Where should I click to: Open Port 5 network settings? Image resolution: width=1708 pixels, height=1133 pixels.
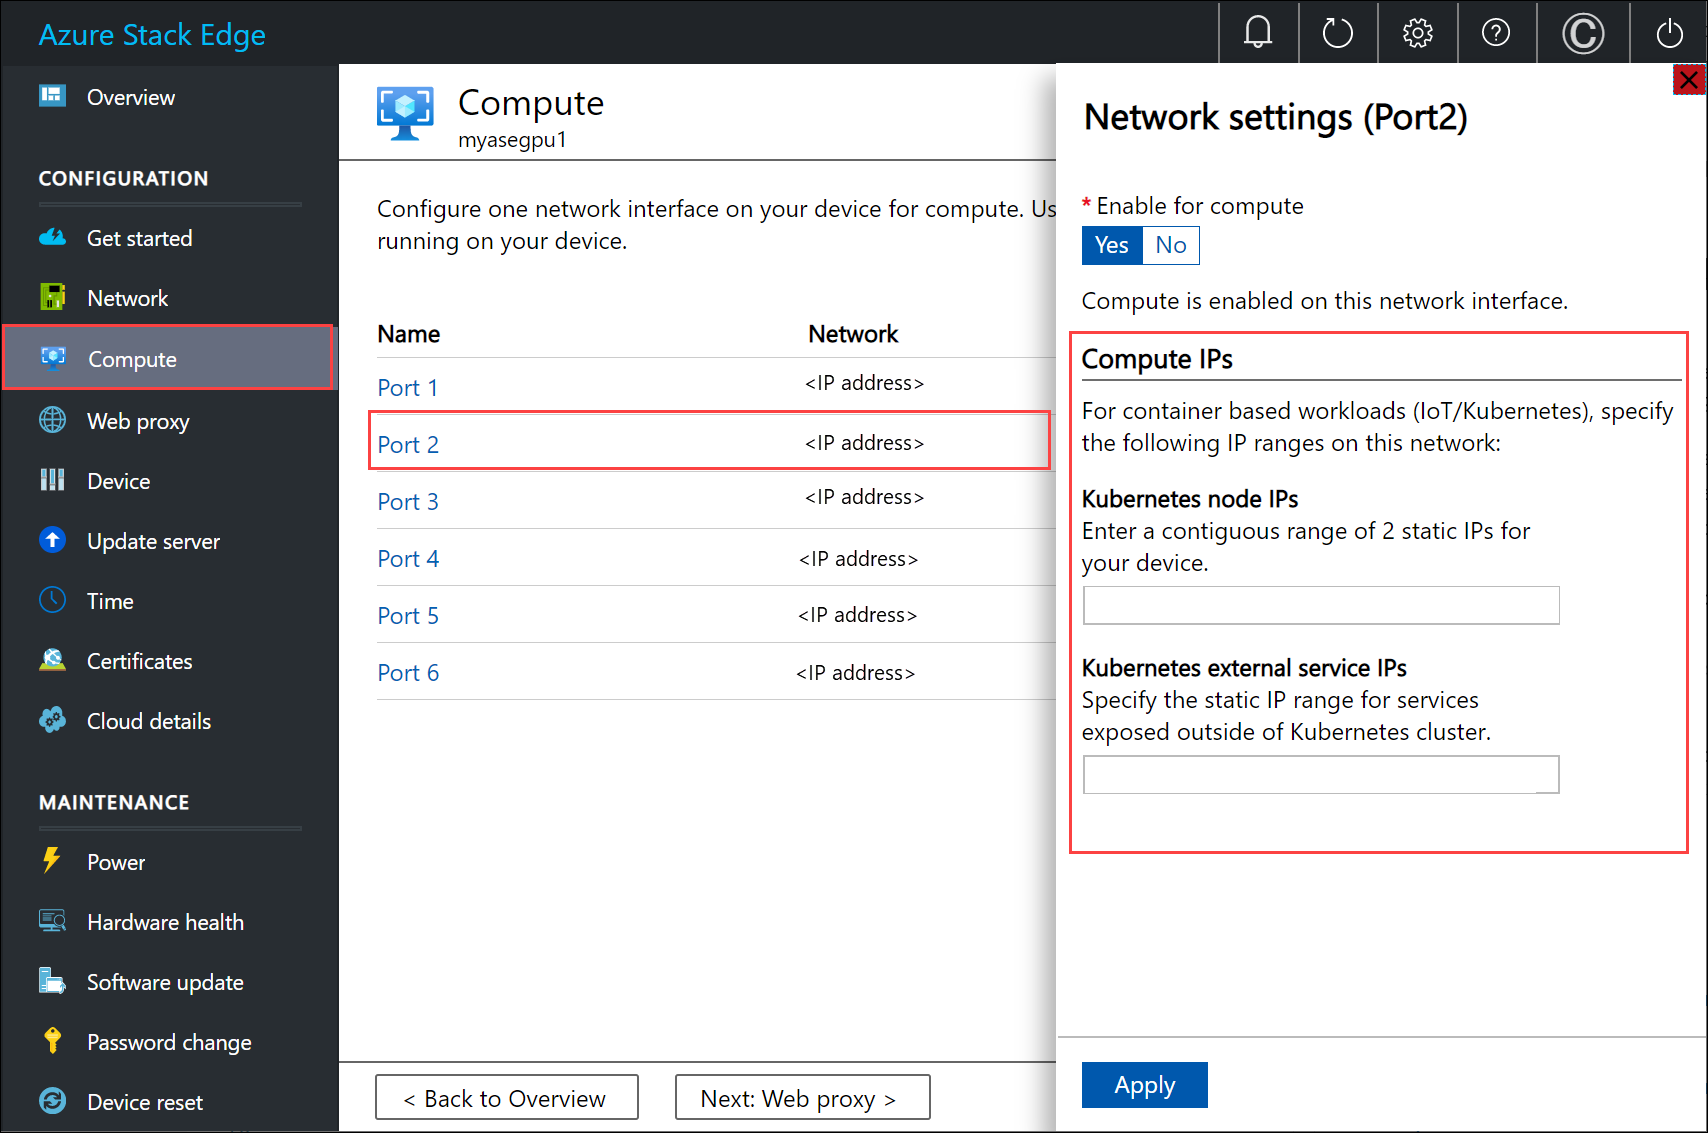point(407,615)
